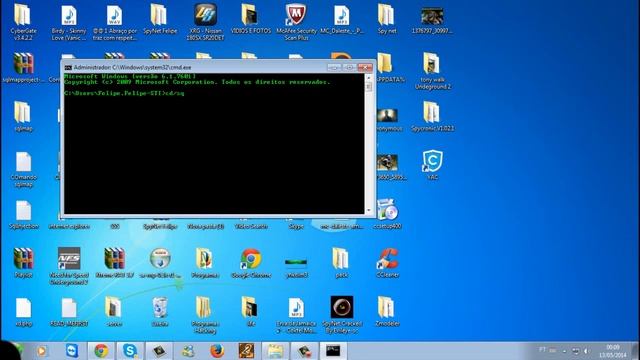
Task: Open Skype from the taskbar
Action: point(130,351)
